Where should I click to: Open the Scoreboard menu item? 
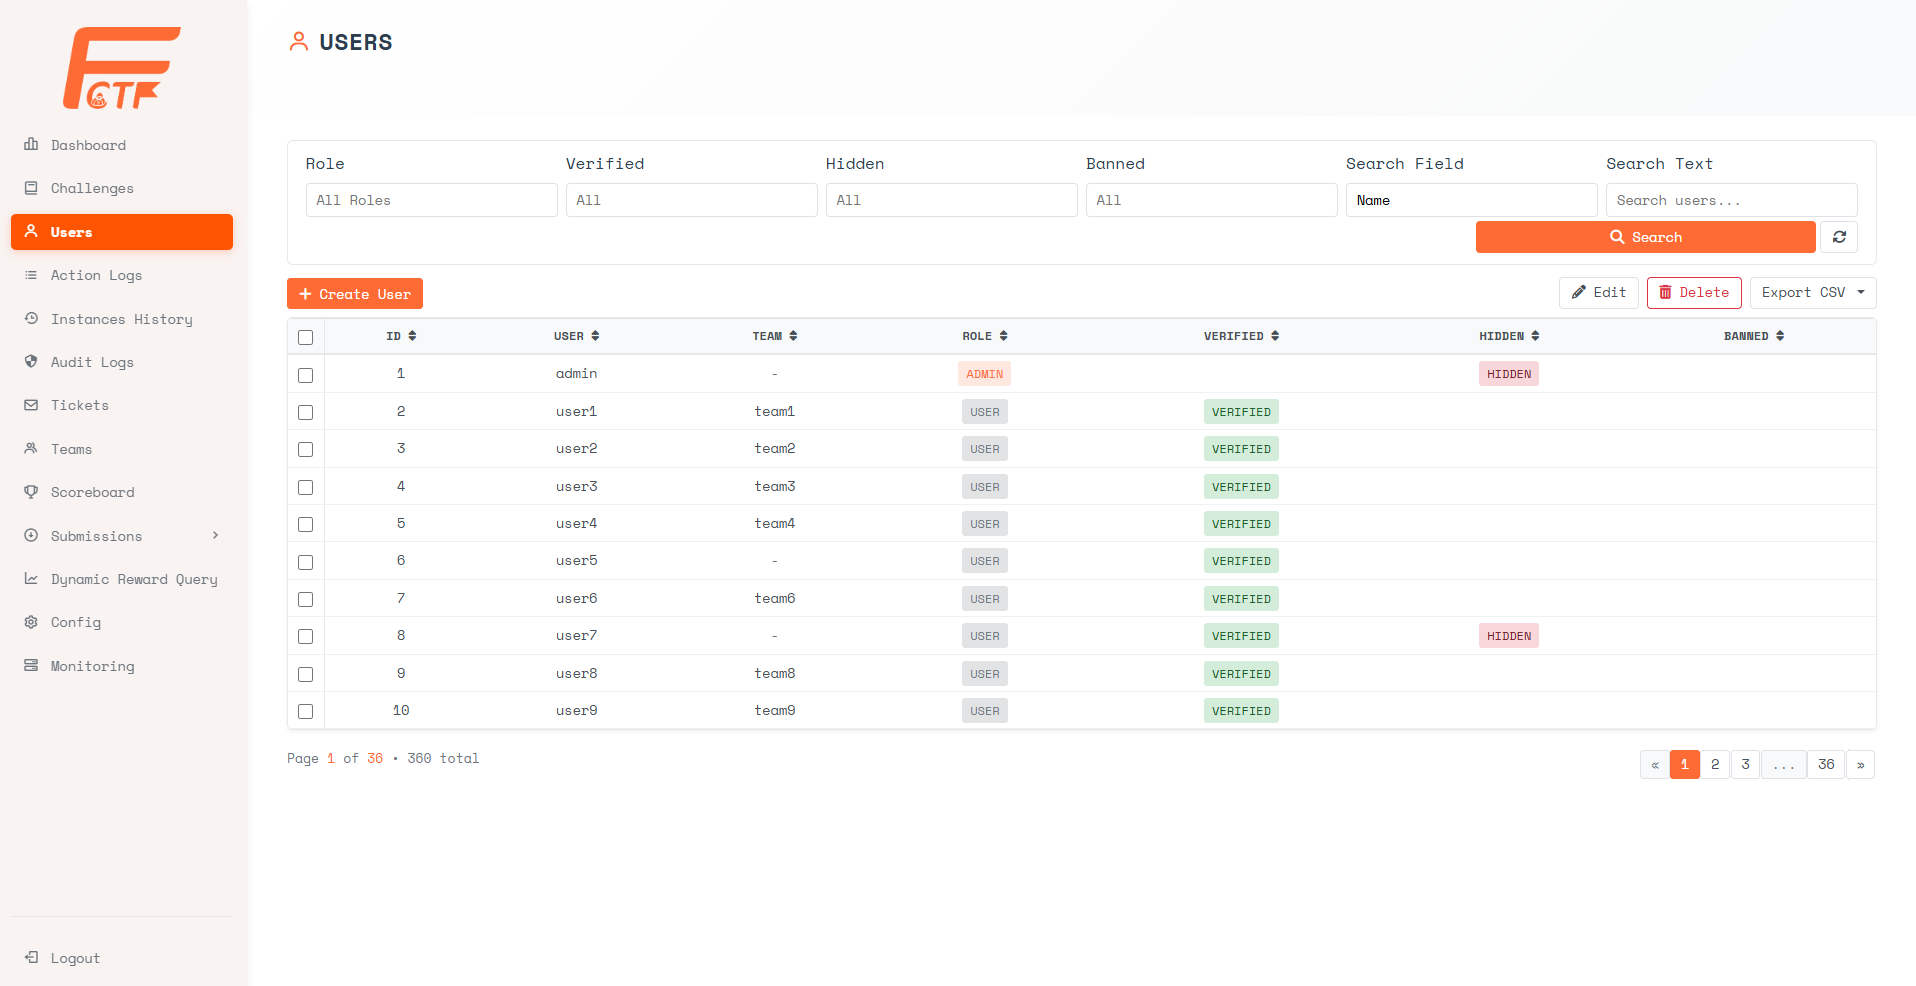click(x=122, y=492)
